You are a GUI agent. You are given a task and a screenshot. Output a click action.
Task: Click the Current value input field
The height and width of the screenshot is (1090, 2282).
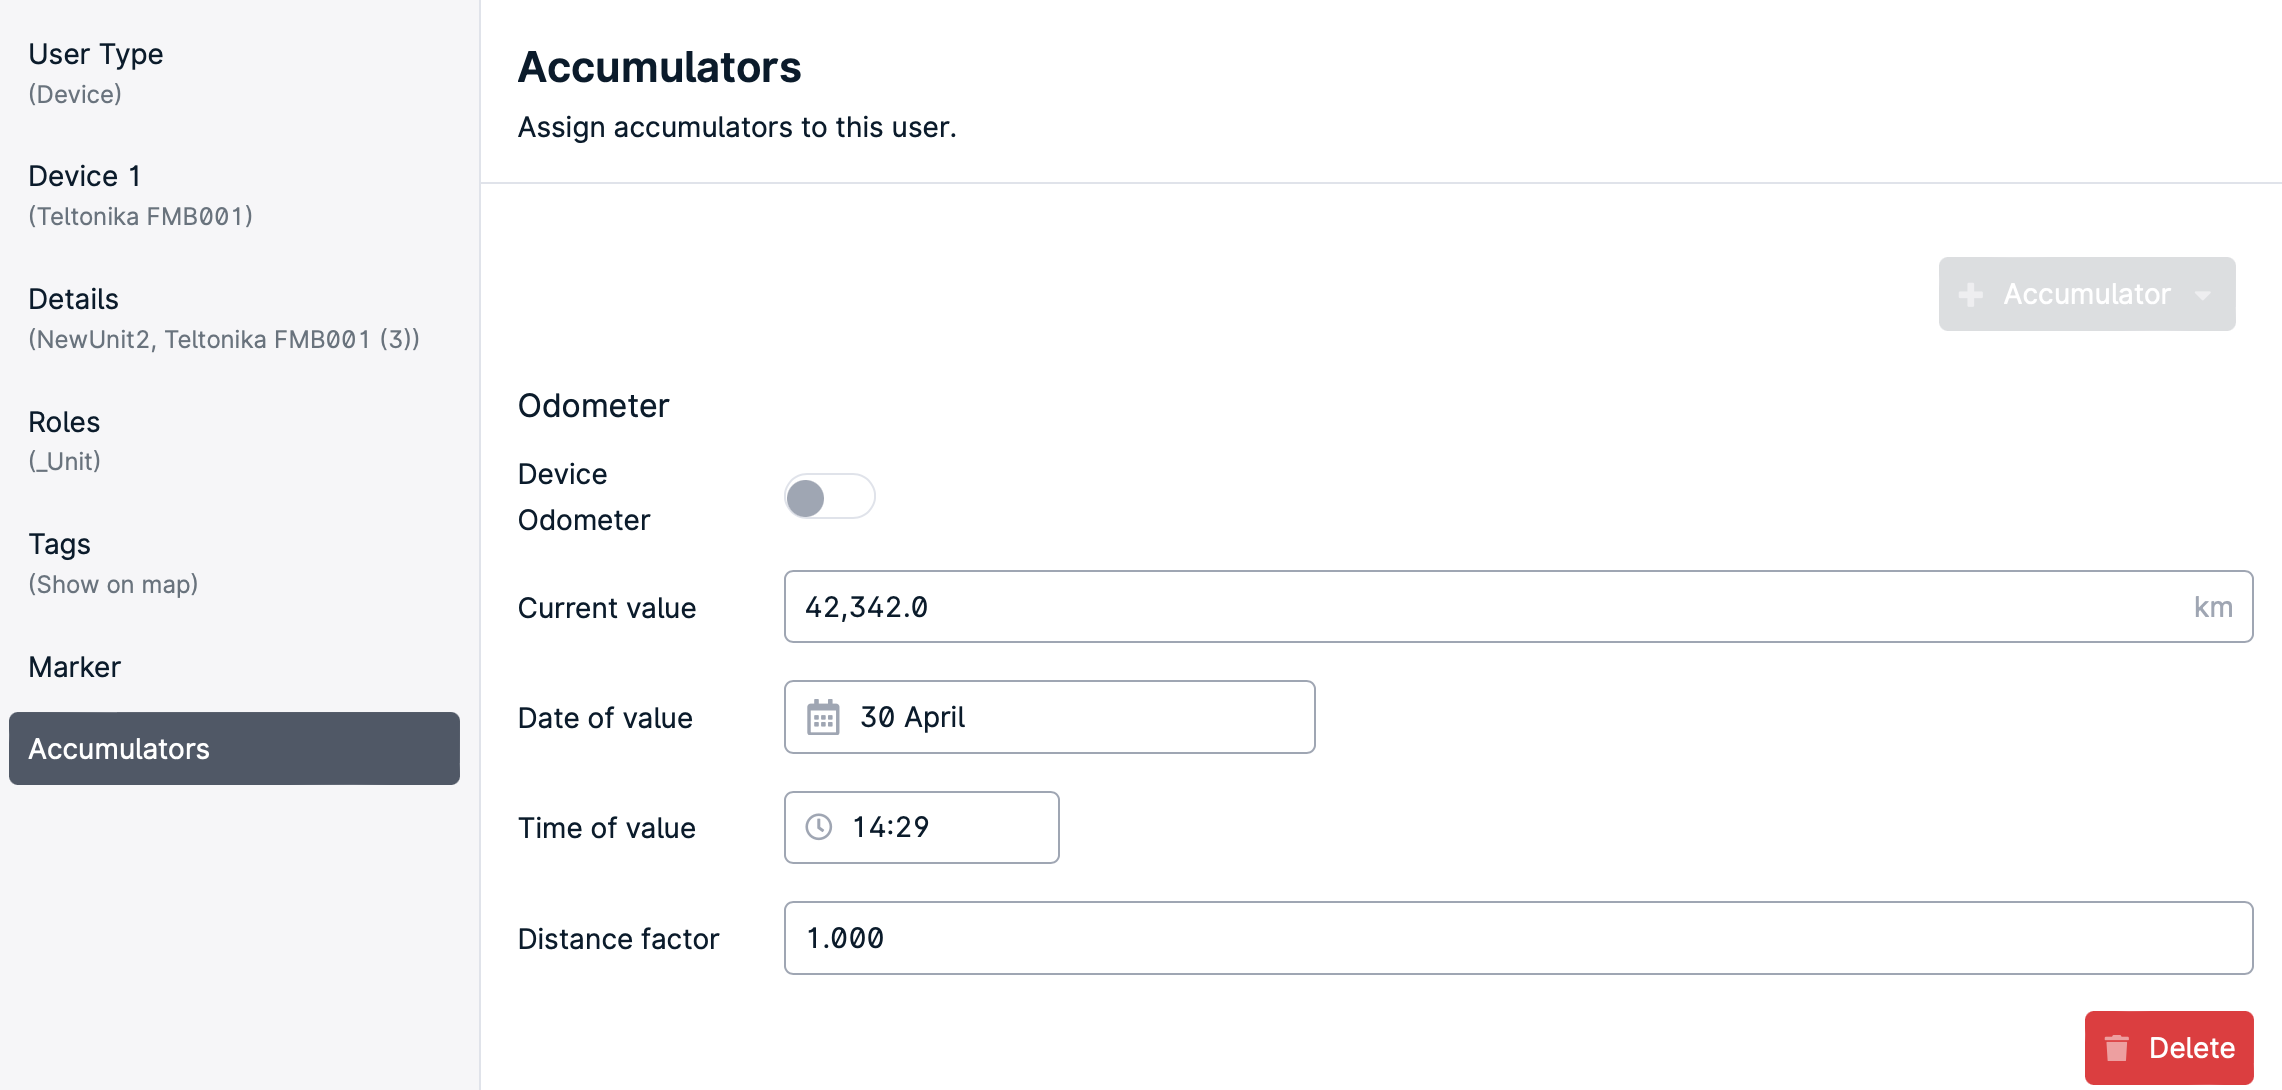click(1518, 607)
